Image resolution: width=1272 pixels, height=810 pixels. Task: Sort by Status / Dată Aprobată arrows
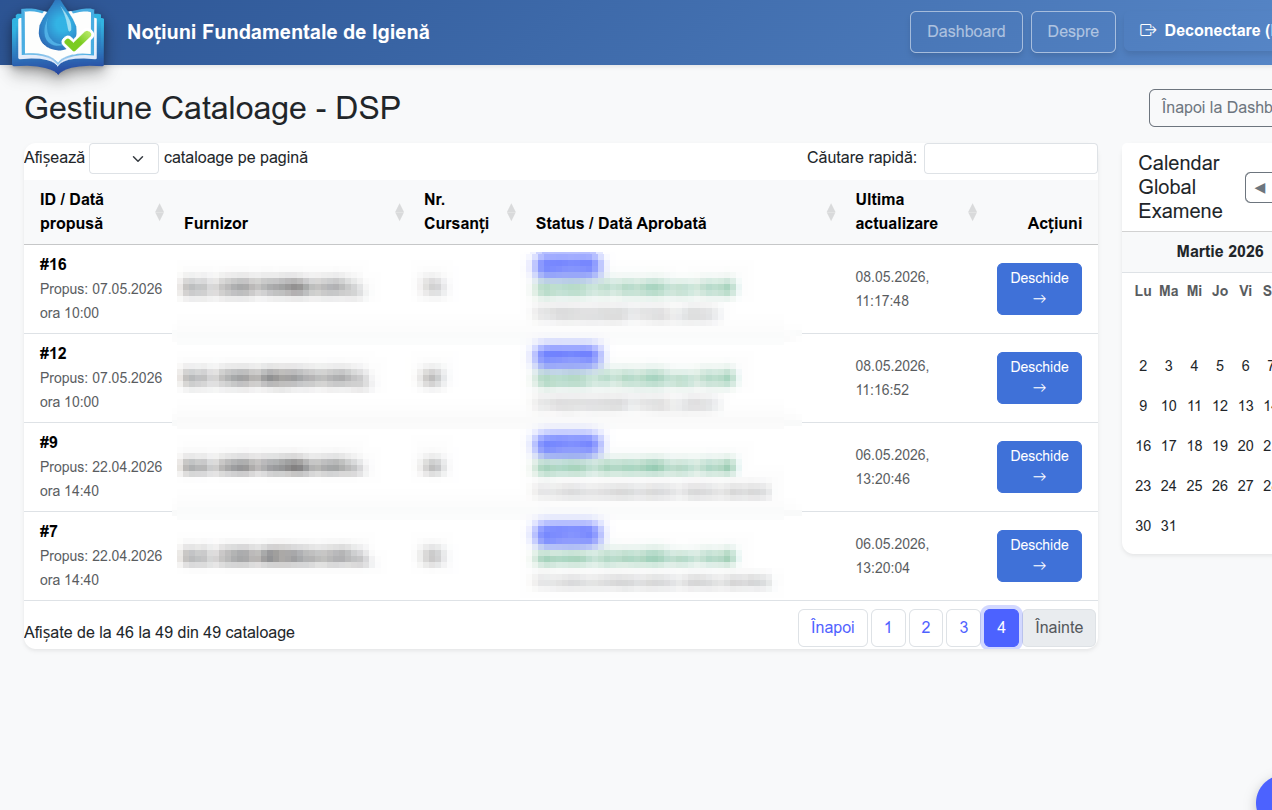click(831, 212)
